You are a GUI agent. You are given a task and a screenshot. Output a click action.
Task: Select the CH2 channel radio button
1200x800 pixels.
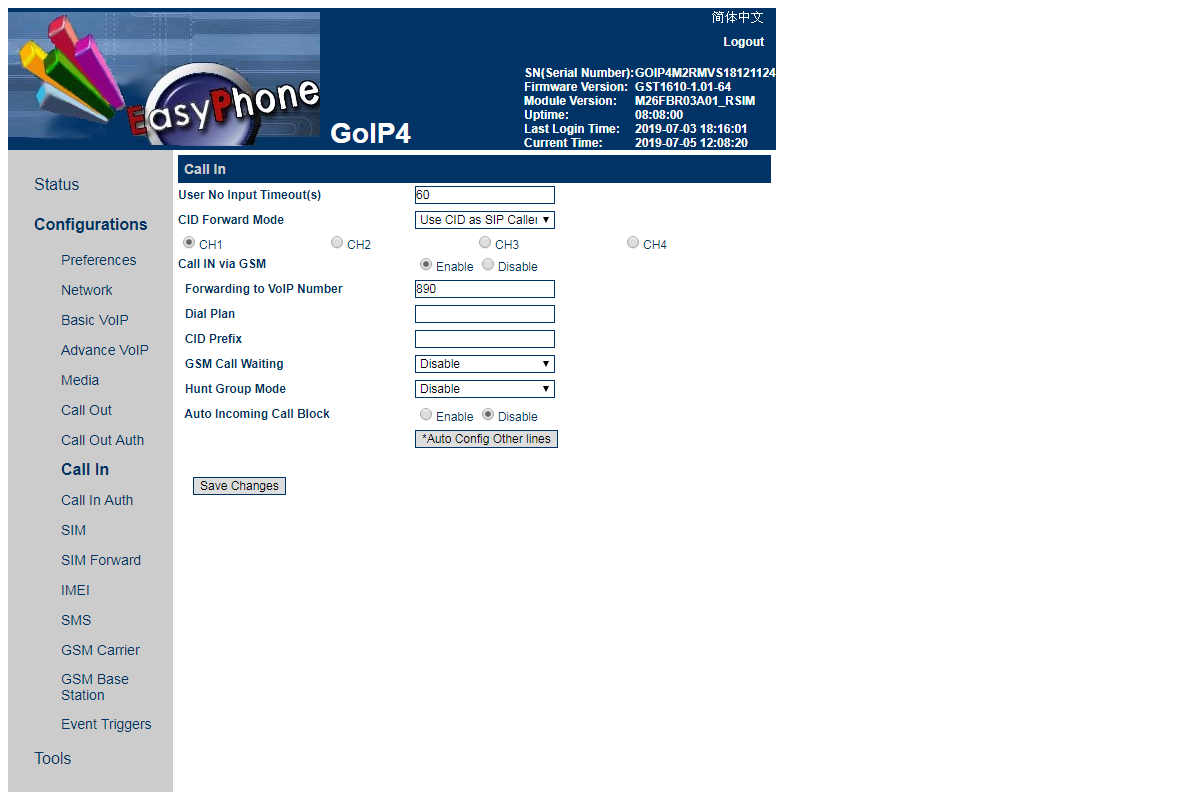pos(337,243)
